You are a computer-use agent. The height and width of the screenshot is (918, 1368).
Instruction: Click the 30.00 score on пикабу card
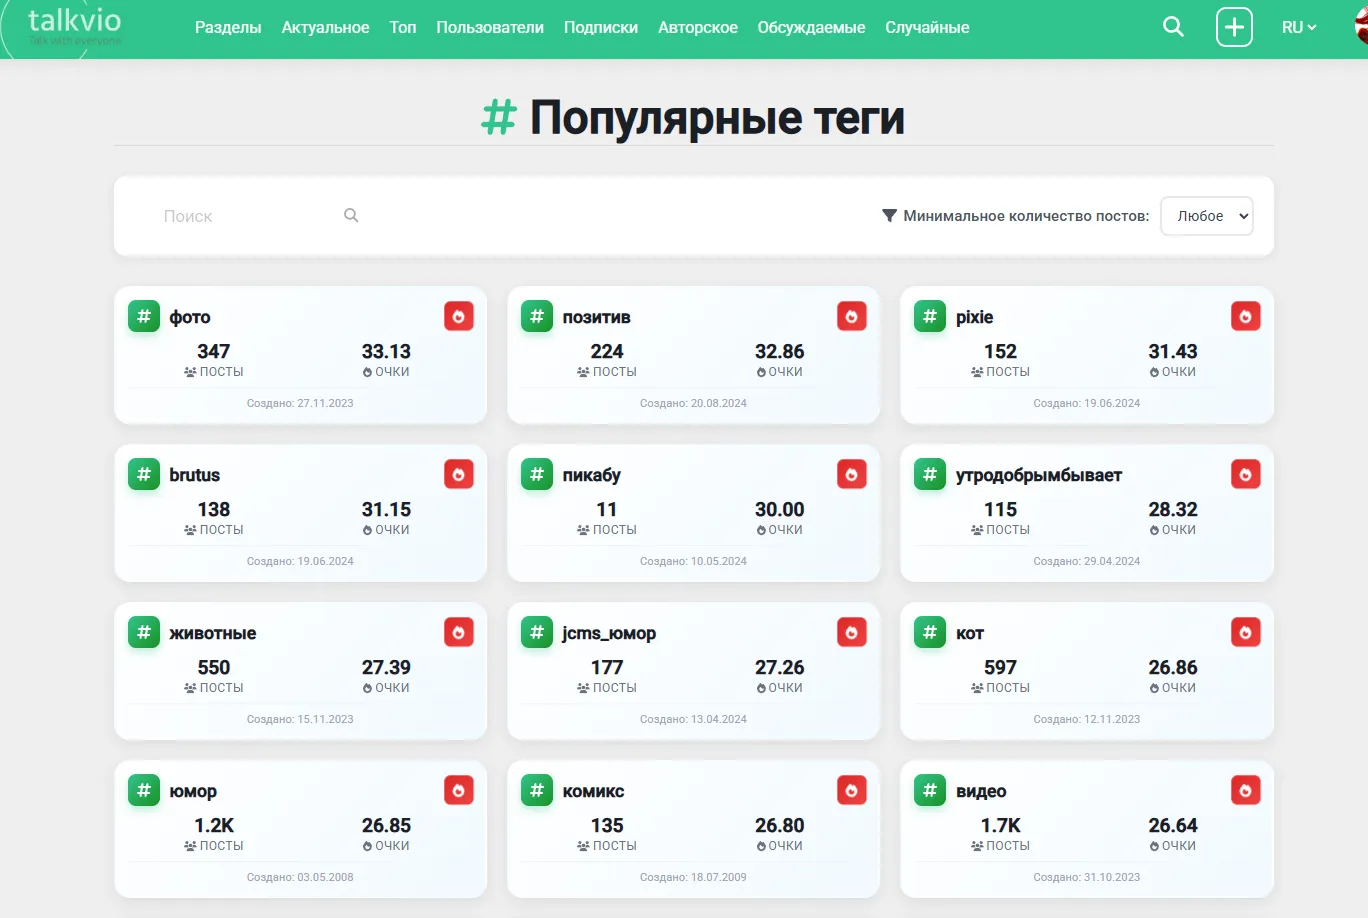(x=779, y=509)
